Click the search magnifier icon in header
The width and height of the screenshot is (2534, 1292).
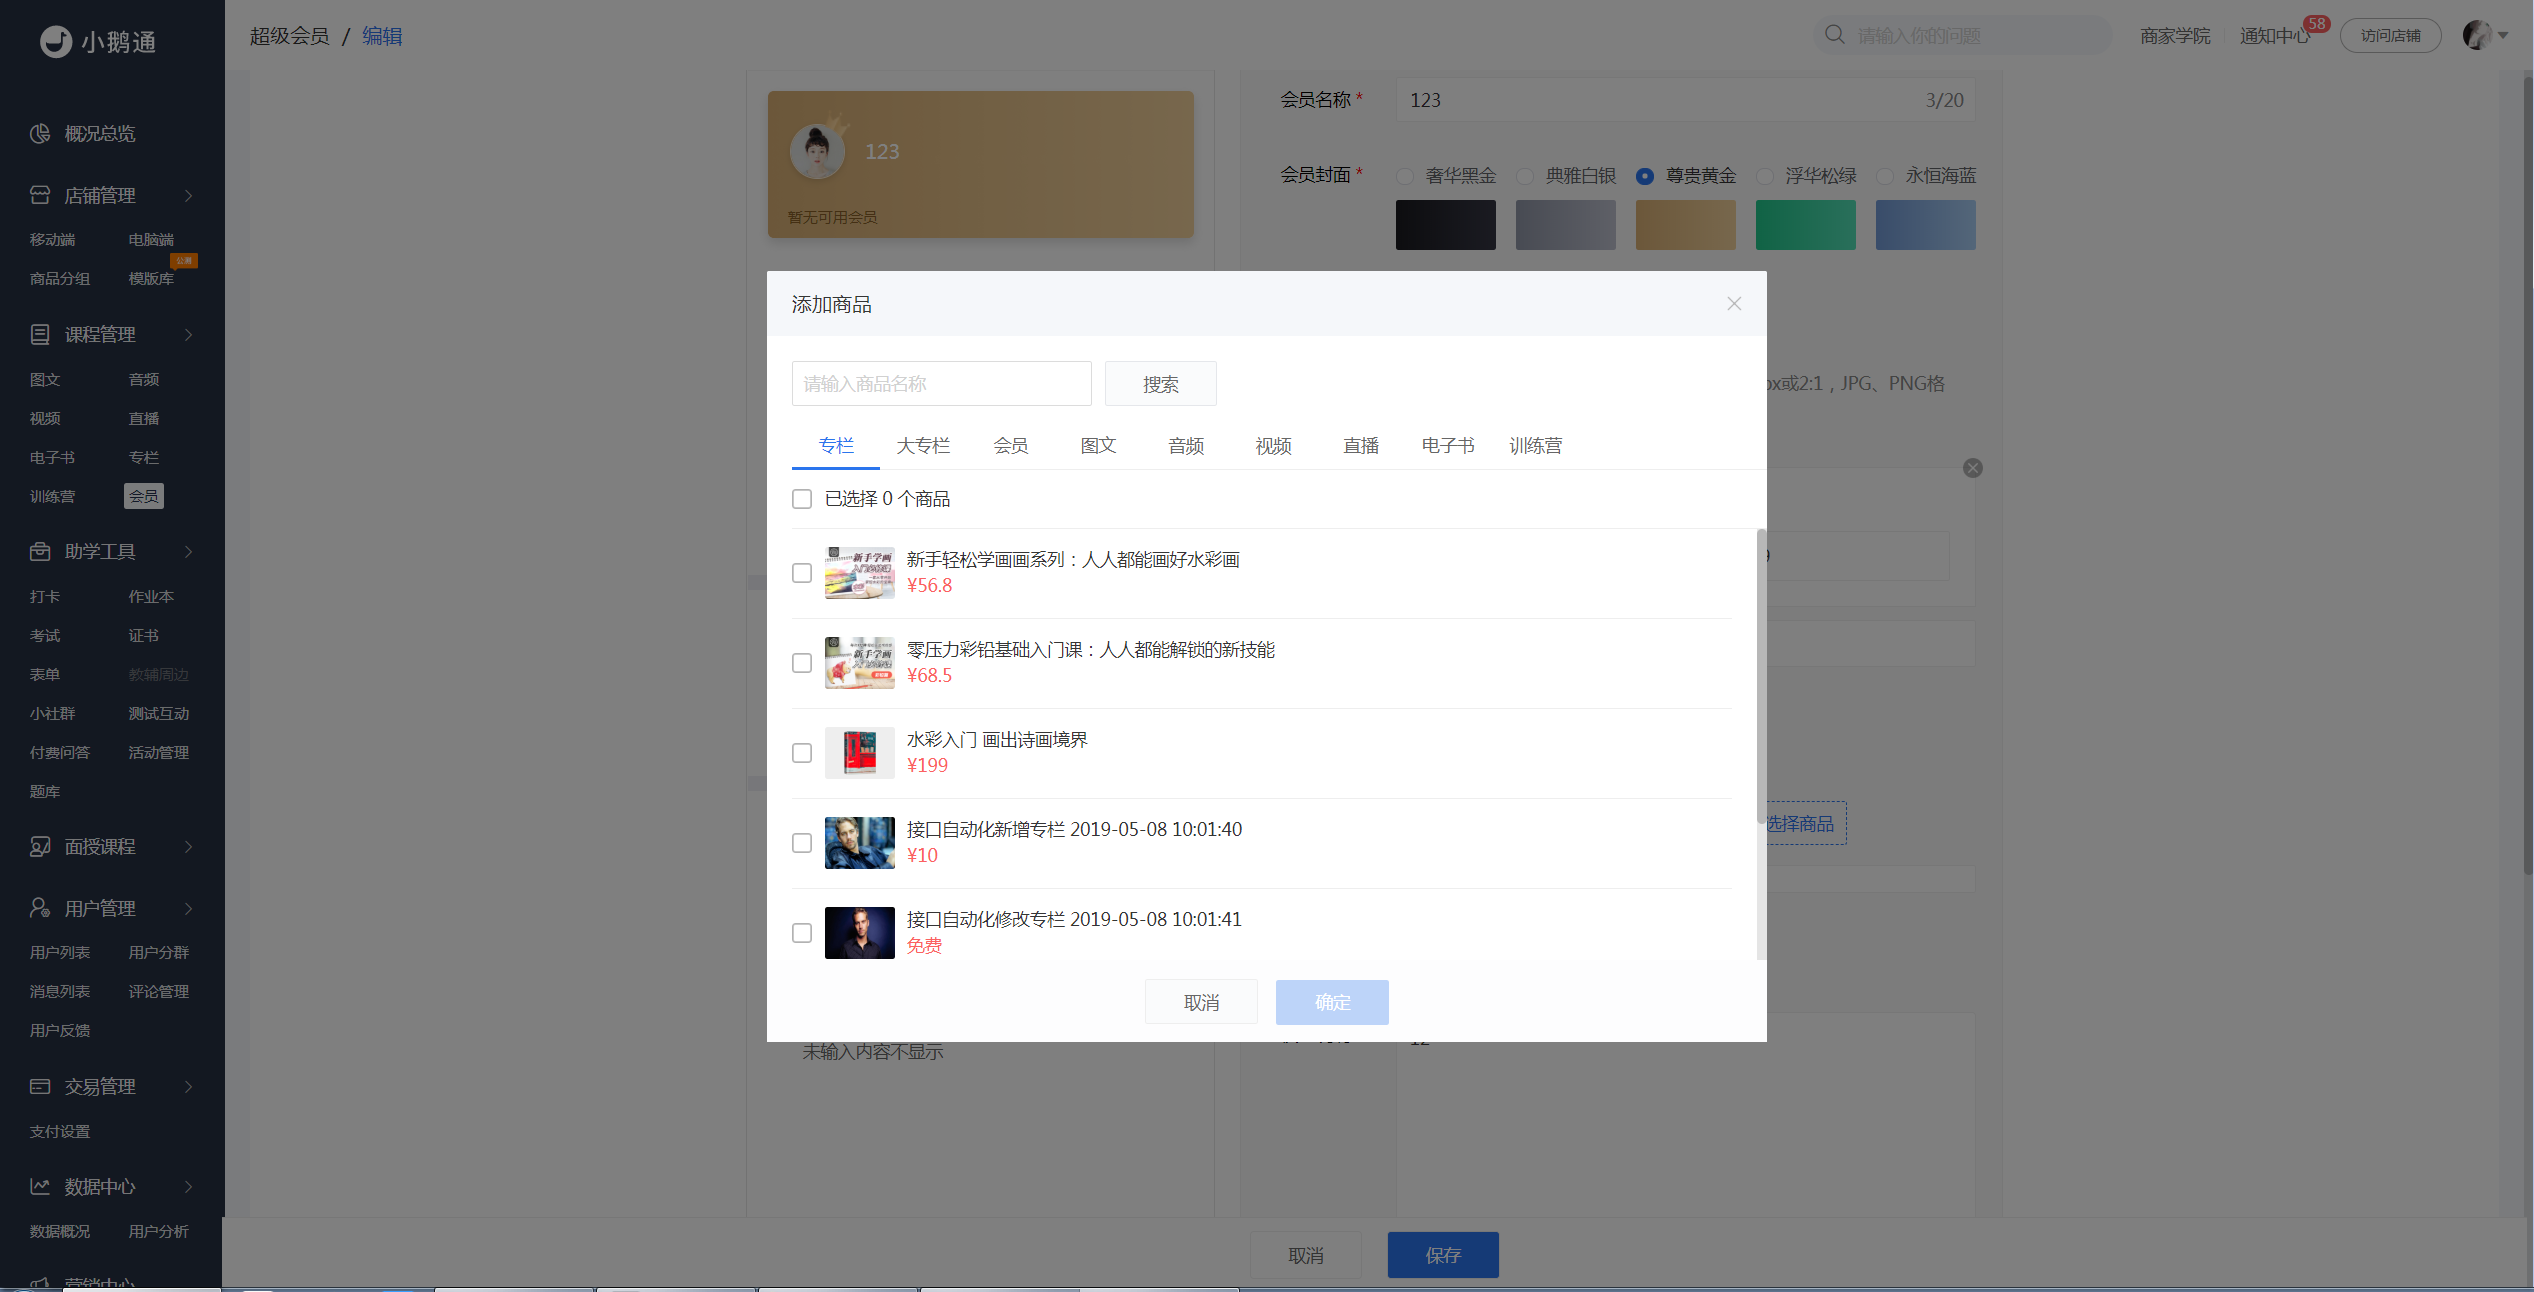pyautogui.click(x=1834, y=35)
